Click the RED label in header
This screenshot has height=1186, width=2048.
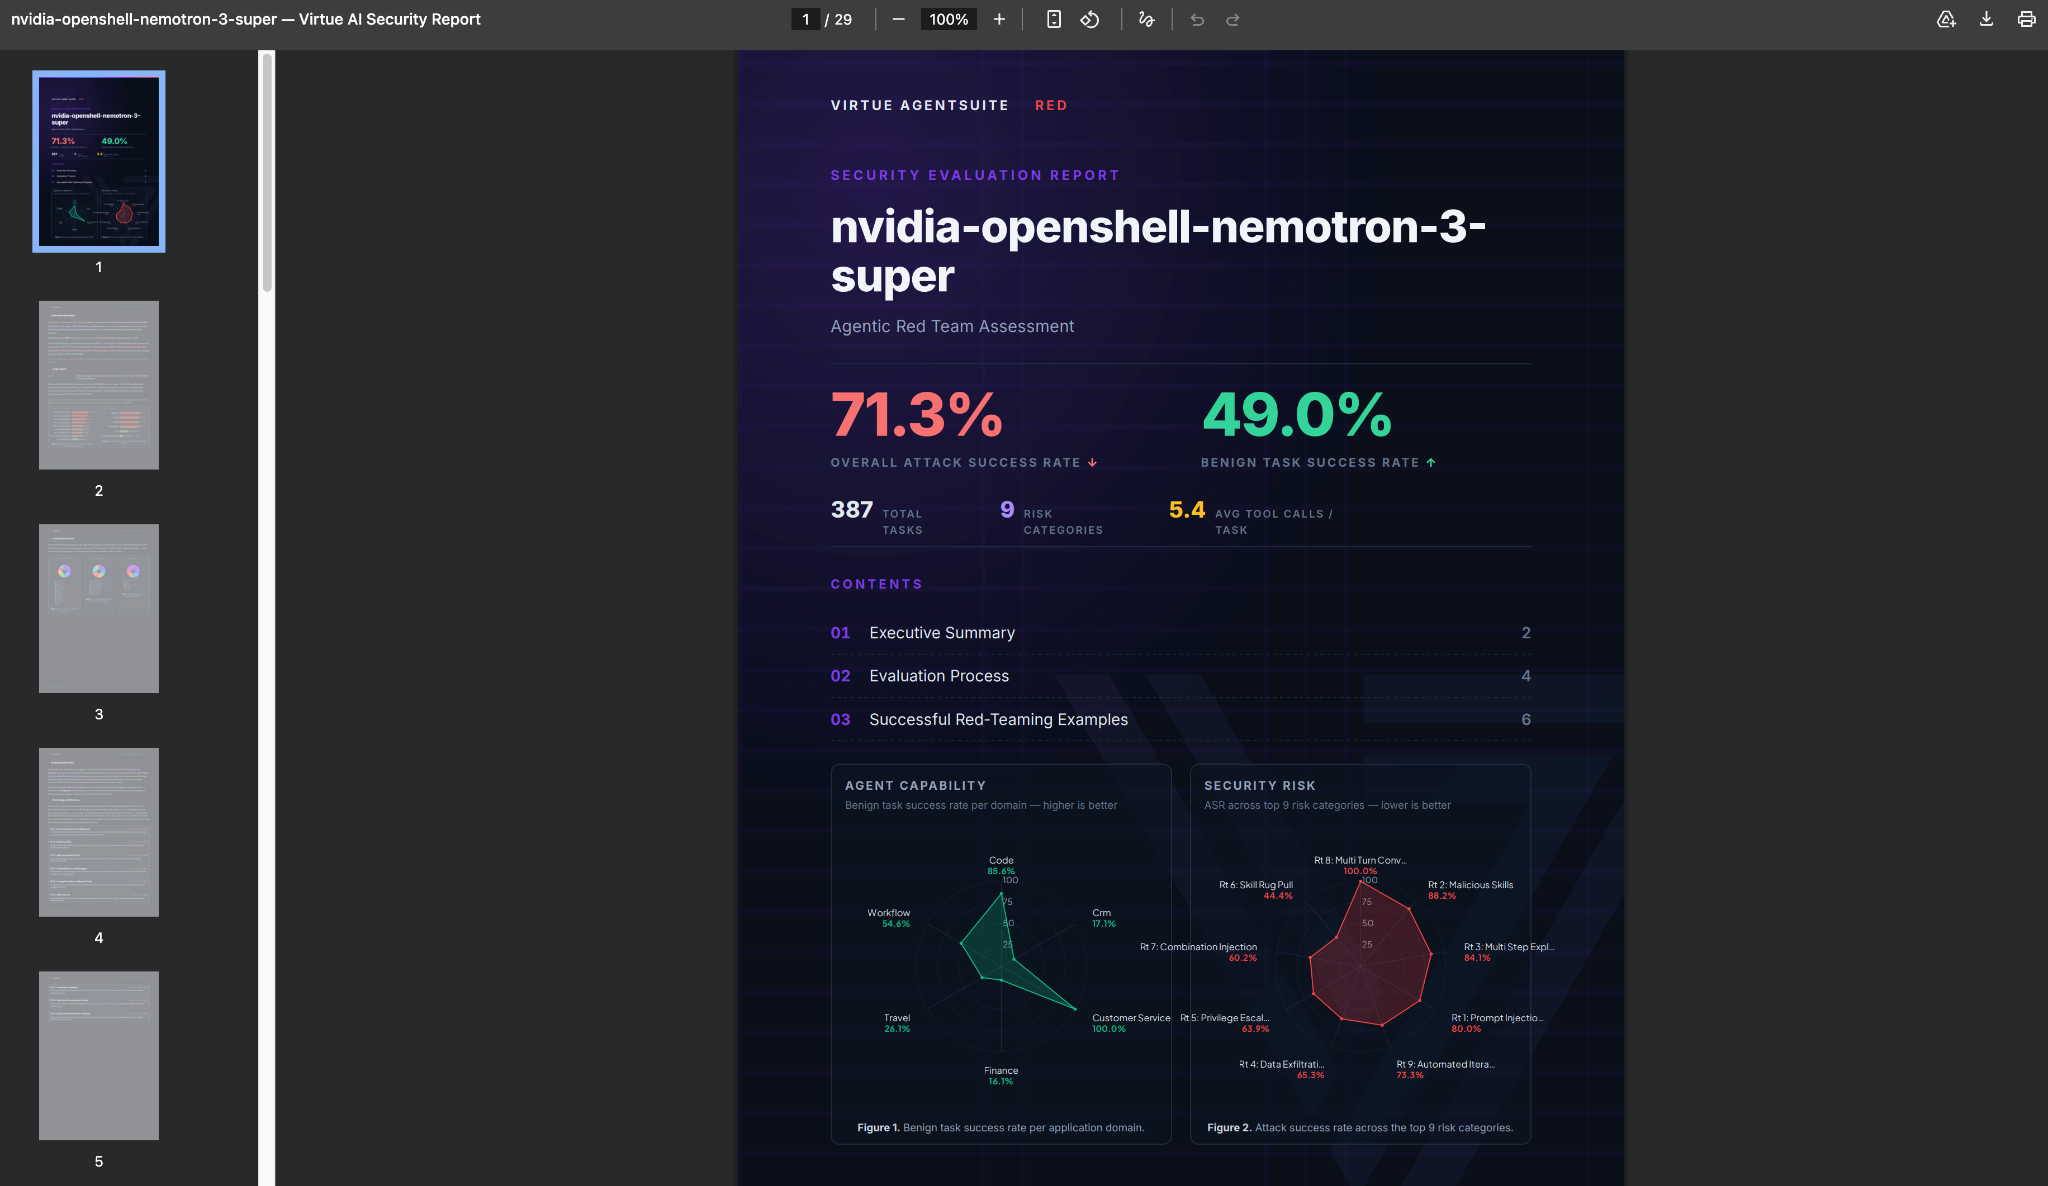click(x=1051, y=105)
